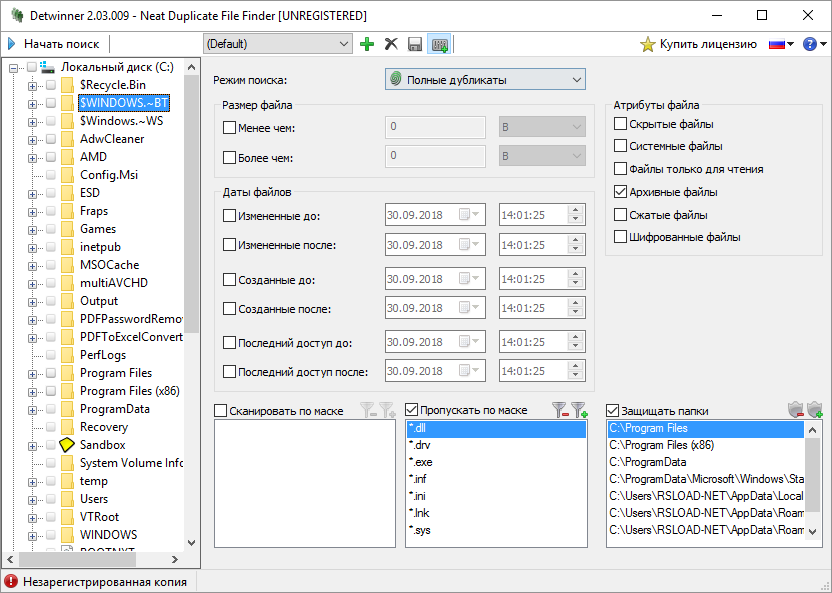Image resolution: width=832 pixels, height=593 pixels.
Task: Open the (Default) profile dropdown
Action: coord(278,44)
